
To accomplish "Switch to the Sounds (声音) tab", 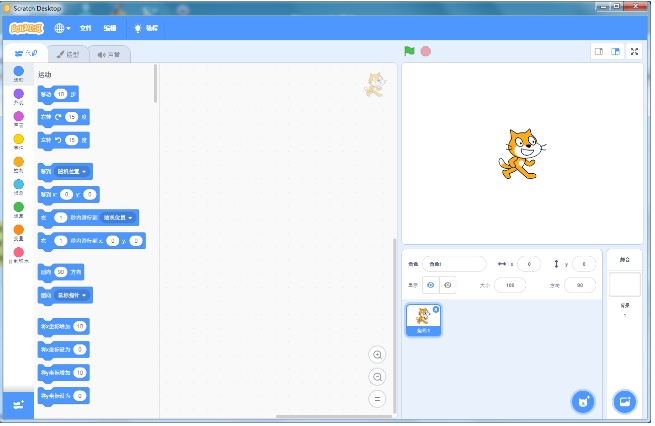I will pos(109,54).
